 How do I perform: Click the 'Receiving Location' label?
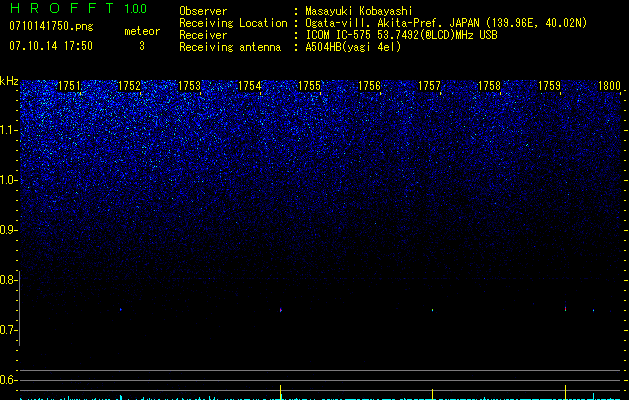click(x=233, y=23)
